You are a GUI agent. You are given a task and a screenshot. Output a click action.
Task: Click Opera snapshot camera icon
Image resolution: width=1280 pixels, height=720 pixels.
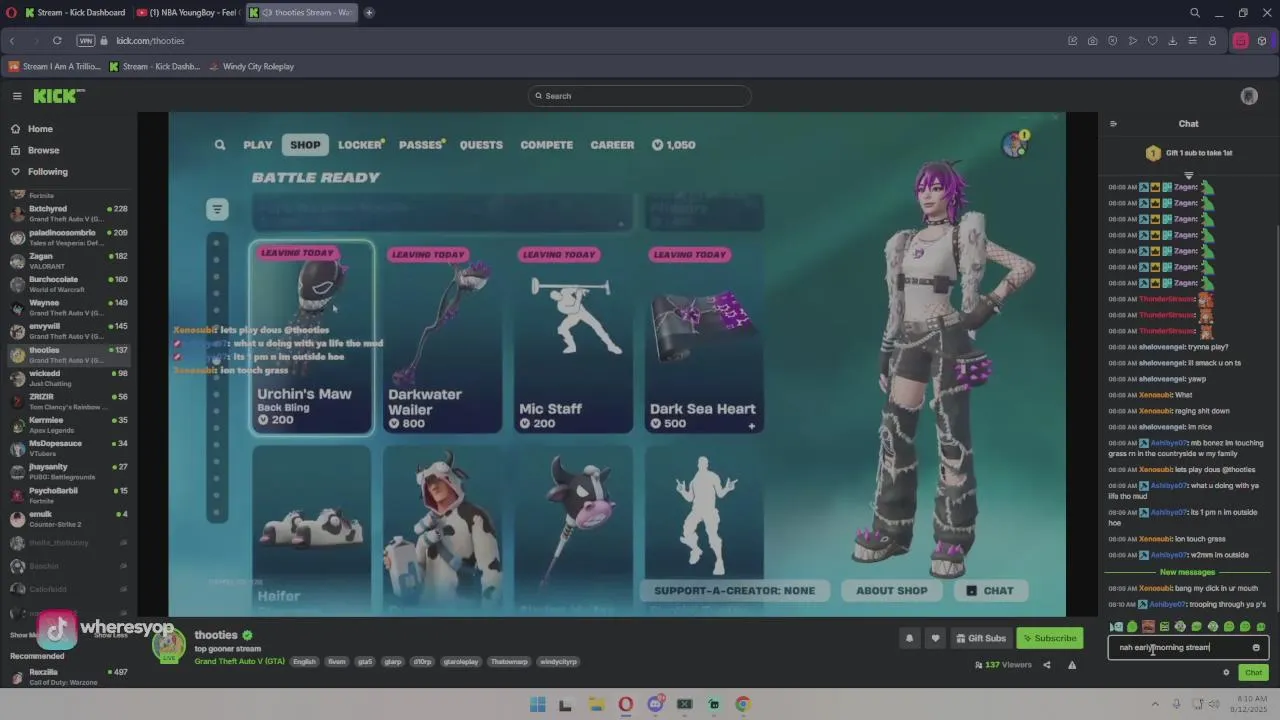click(x=1092, y=41)
